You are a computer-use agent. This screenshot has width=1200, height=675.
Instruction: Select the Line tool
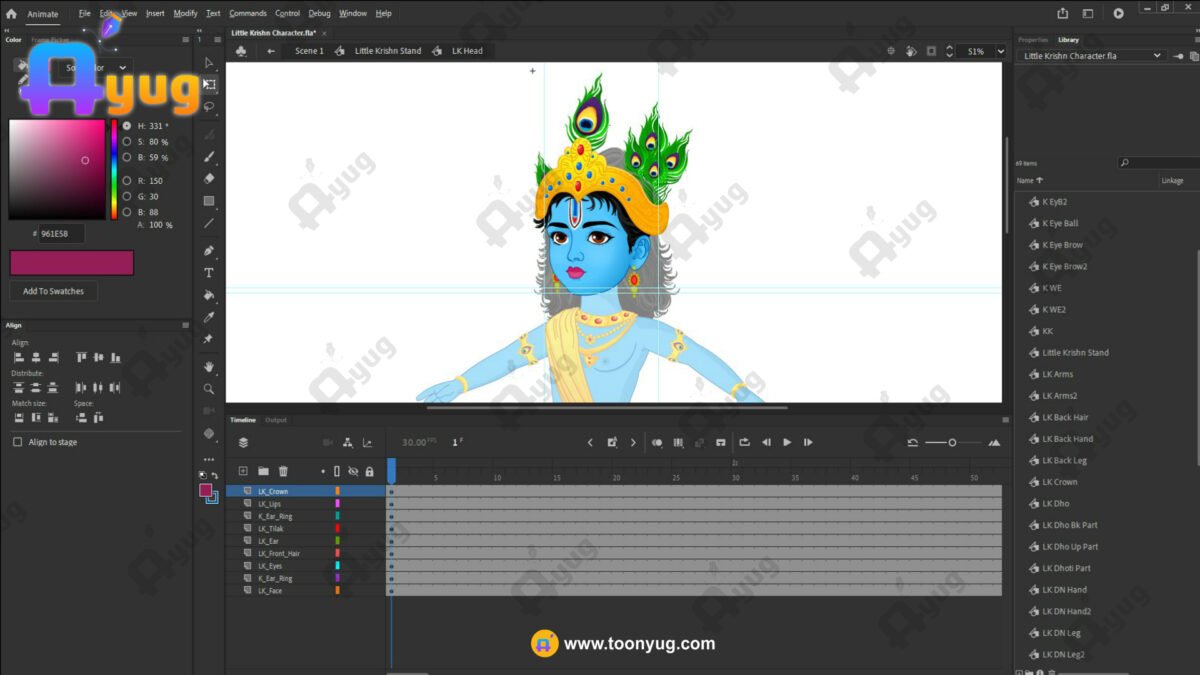click(x=209, y=223)
